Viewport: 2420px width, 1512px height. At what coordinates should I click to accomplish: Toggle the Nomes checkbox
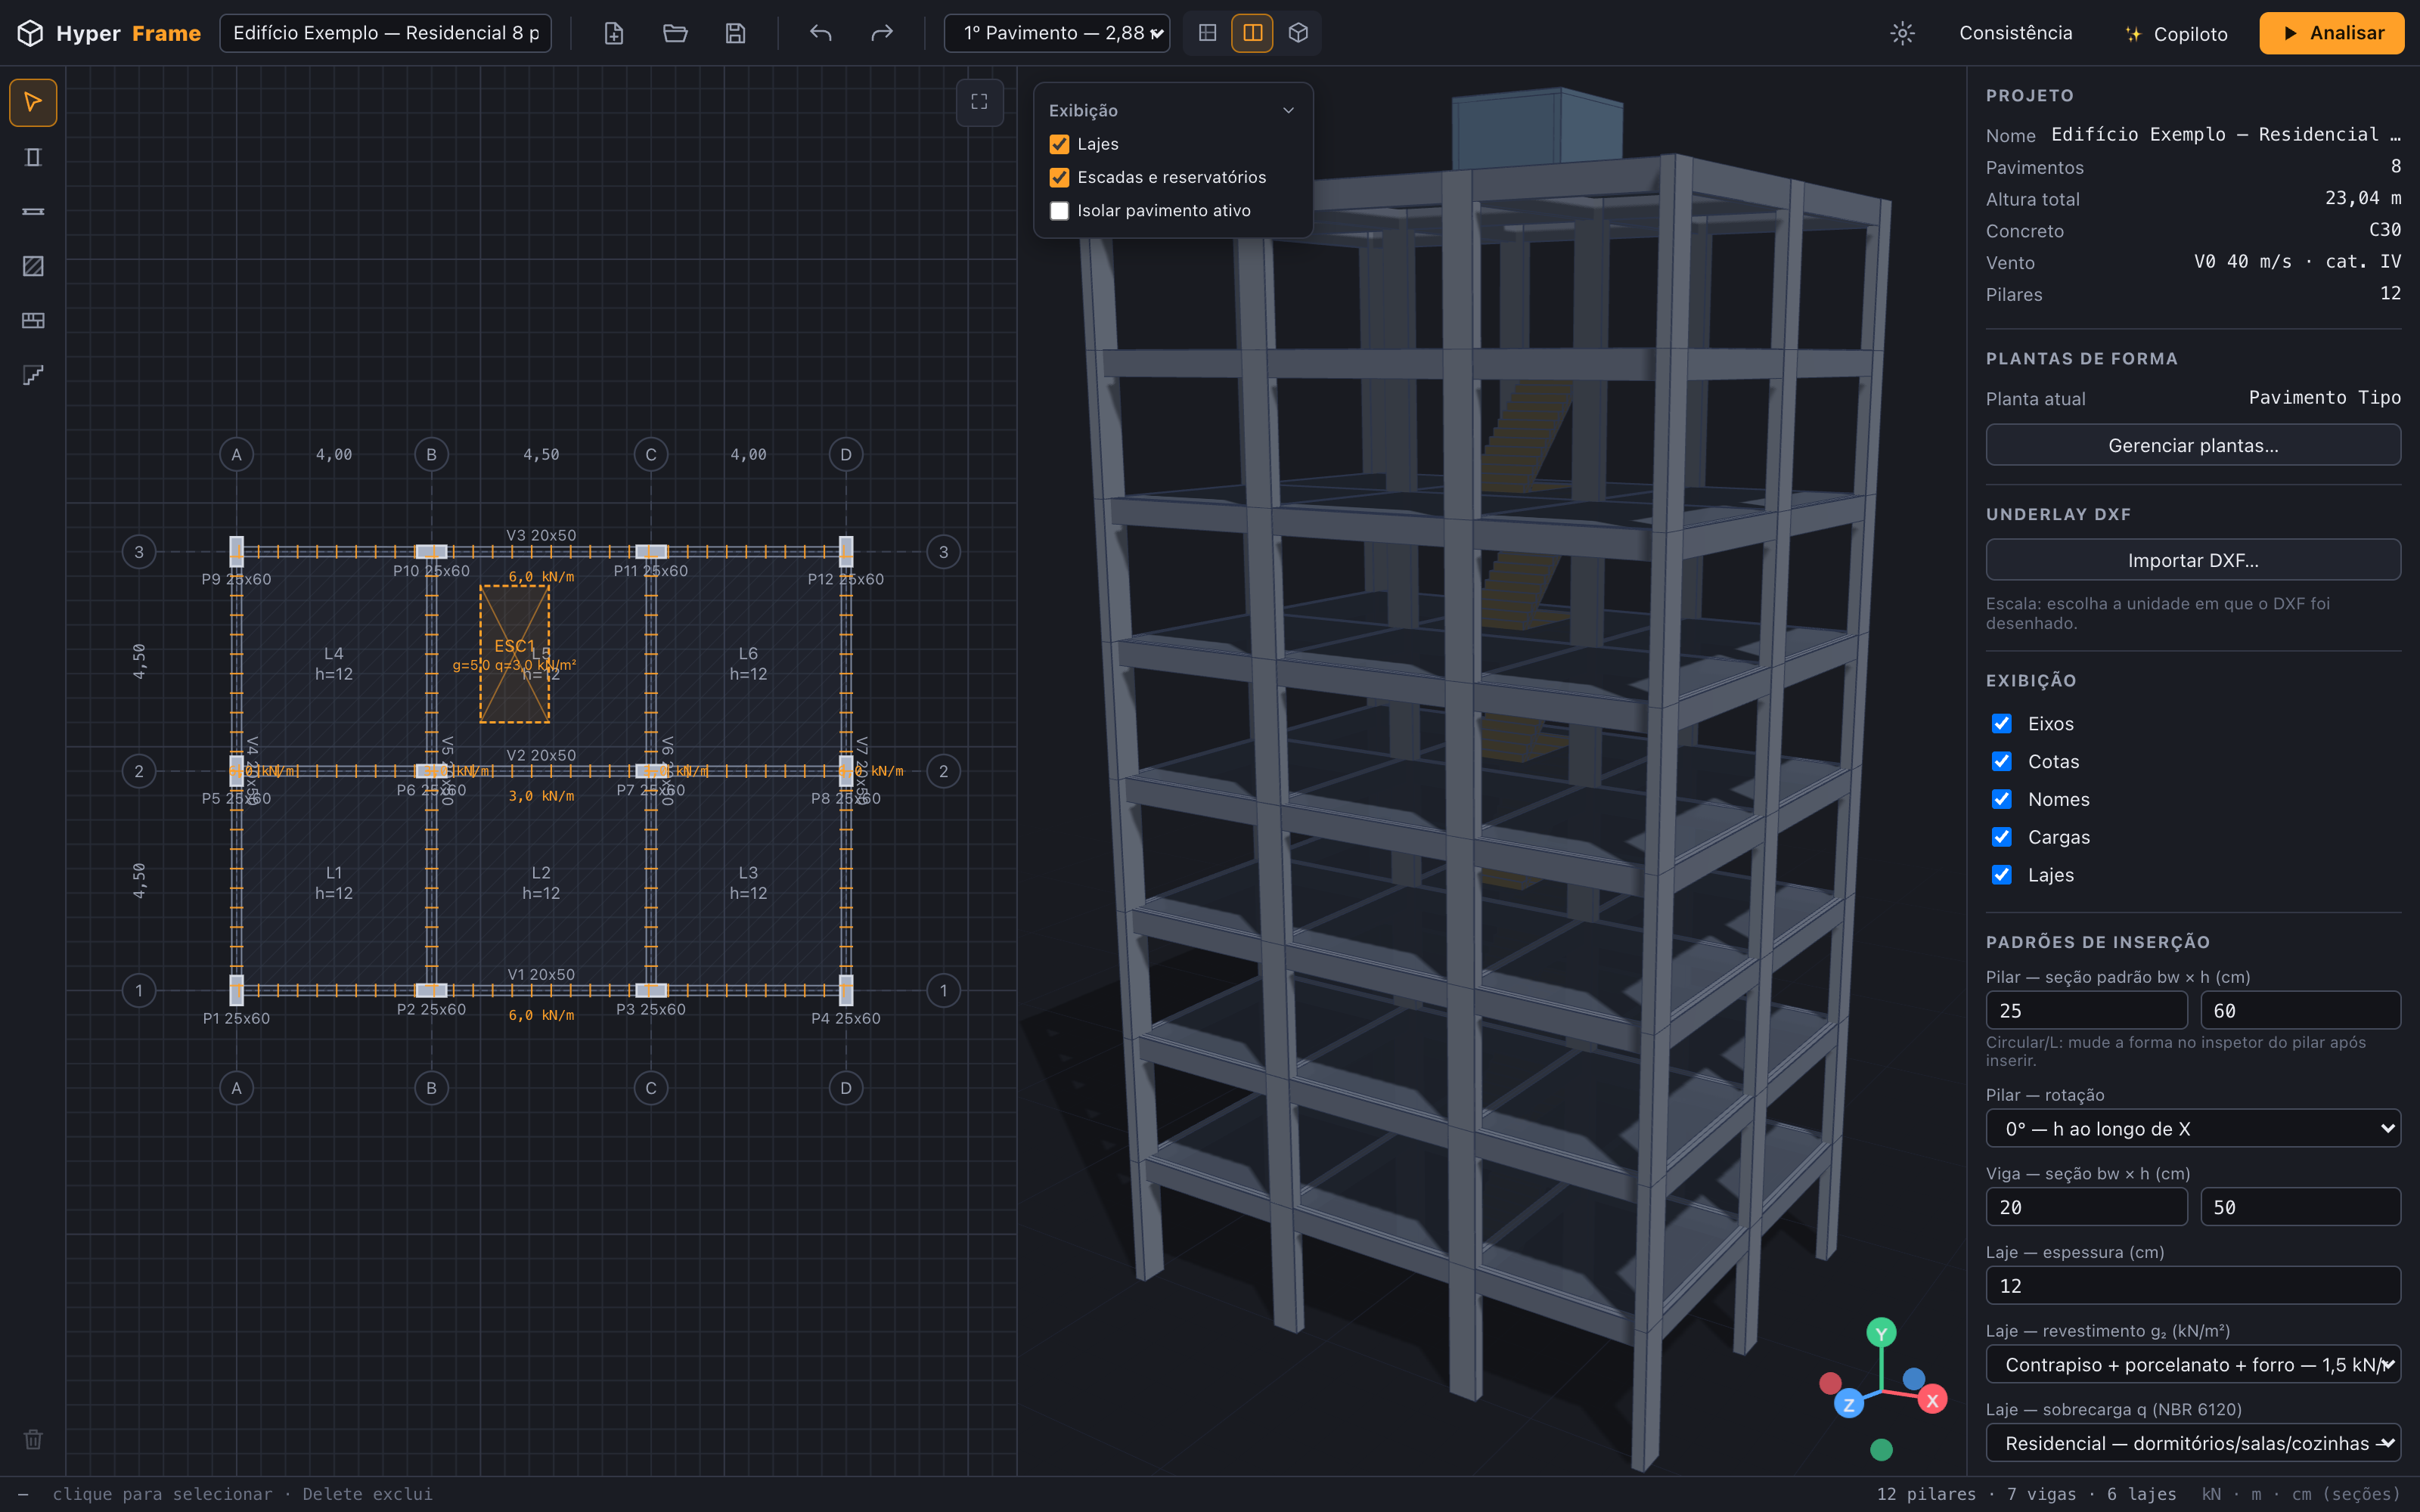[2002, 799]
